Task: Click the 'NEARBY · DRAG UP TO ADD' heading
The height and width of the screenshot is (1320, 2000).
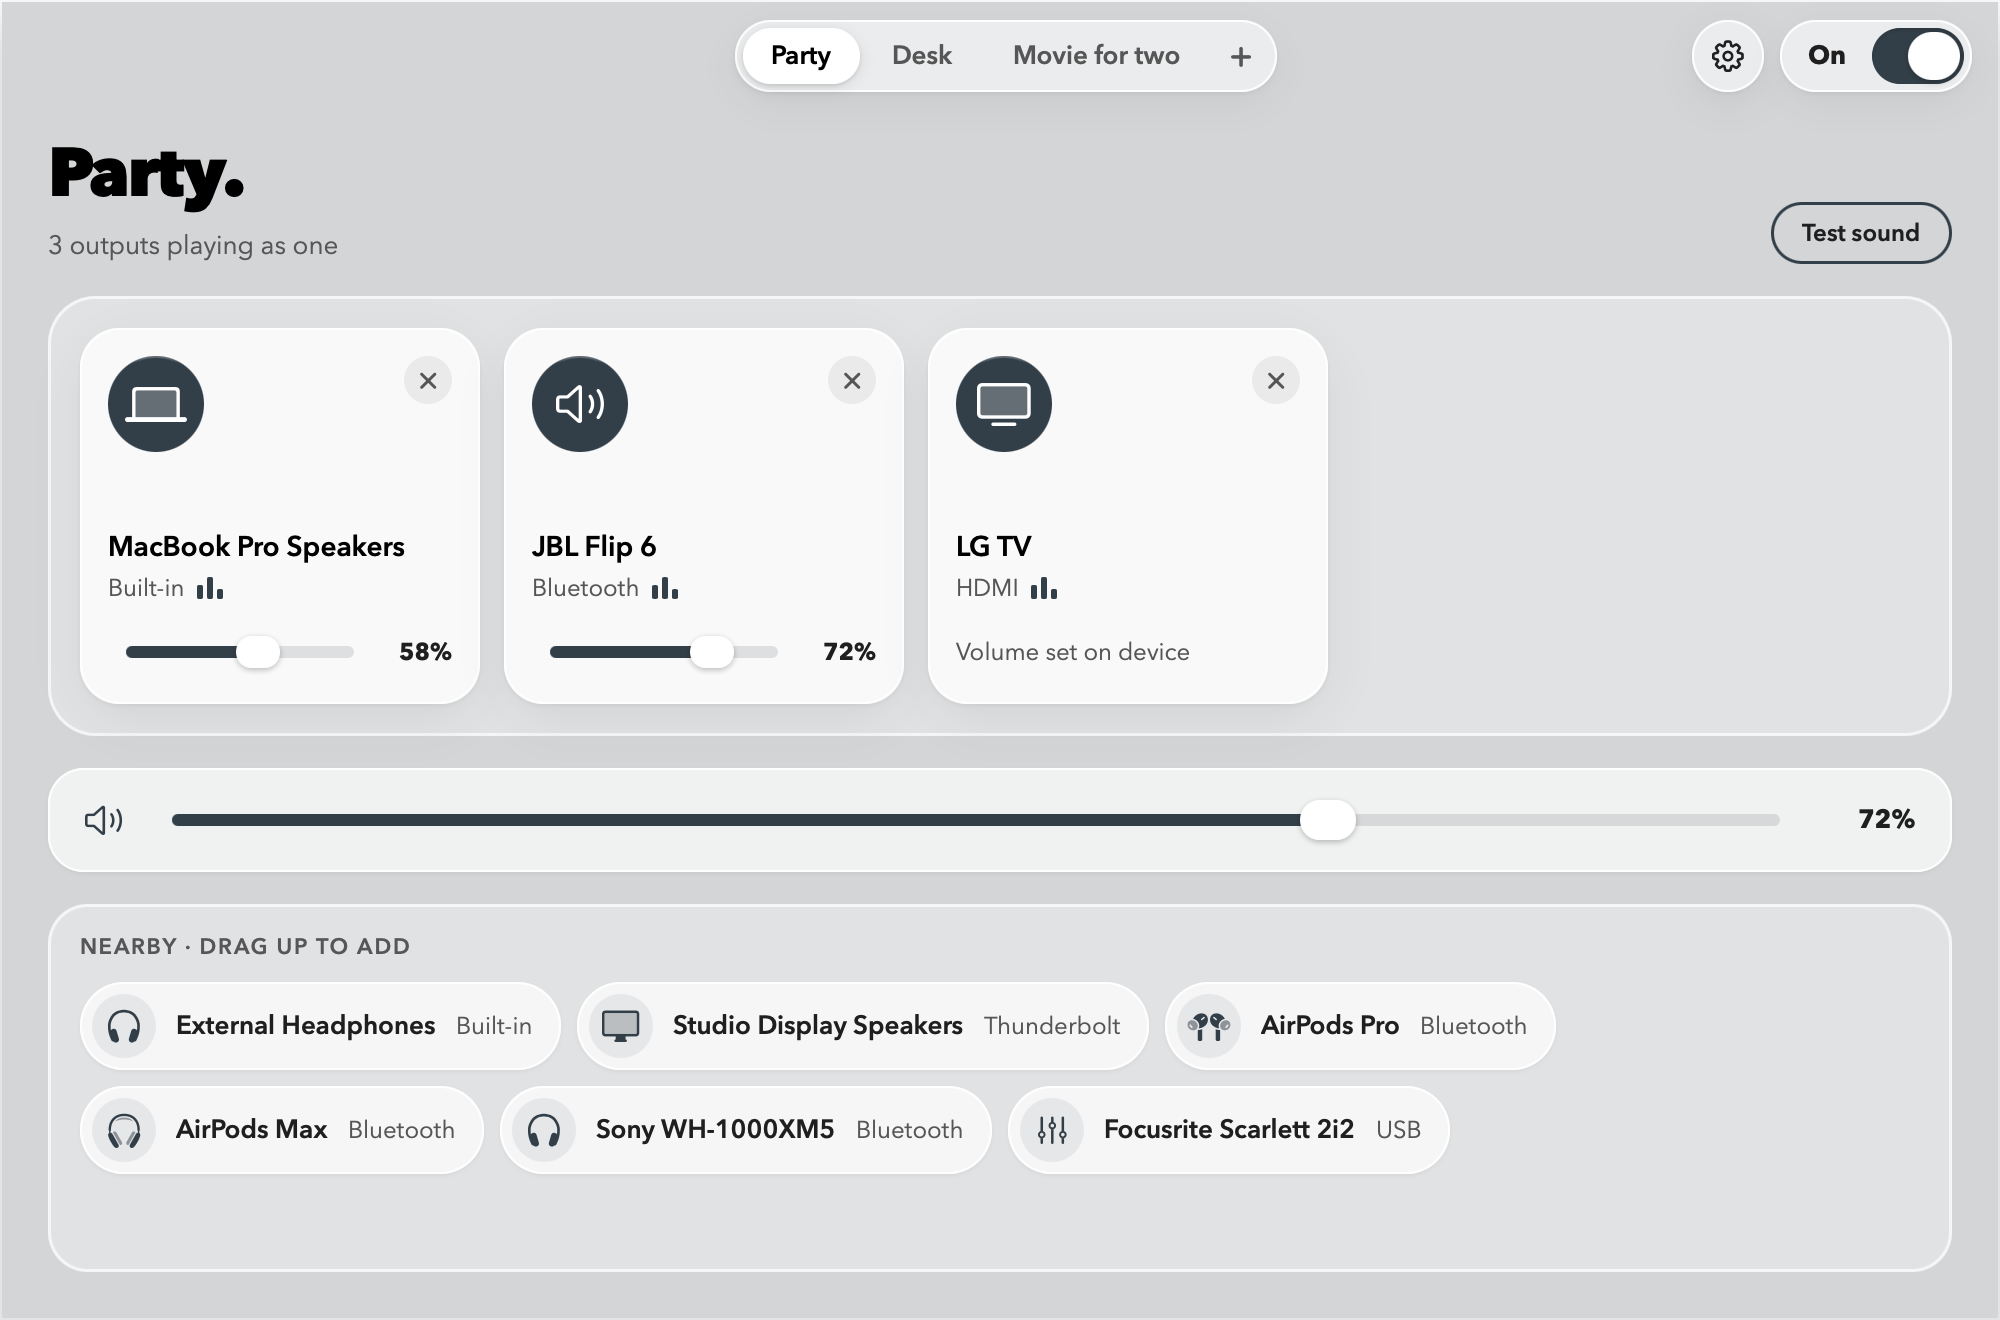Action: (245, 946)
